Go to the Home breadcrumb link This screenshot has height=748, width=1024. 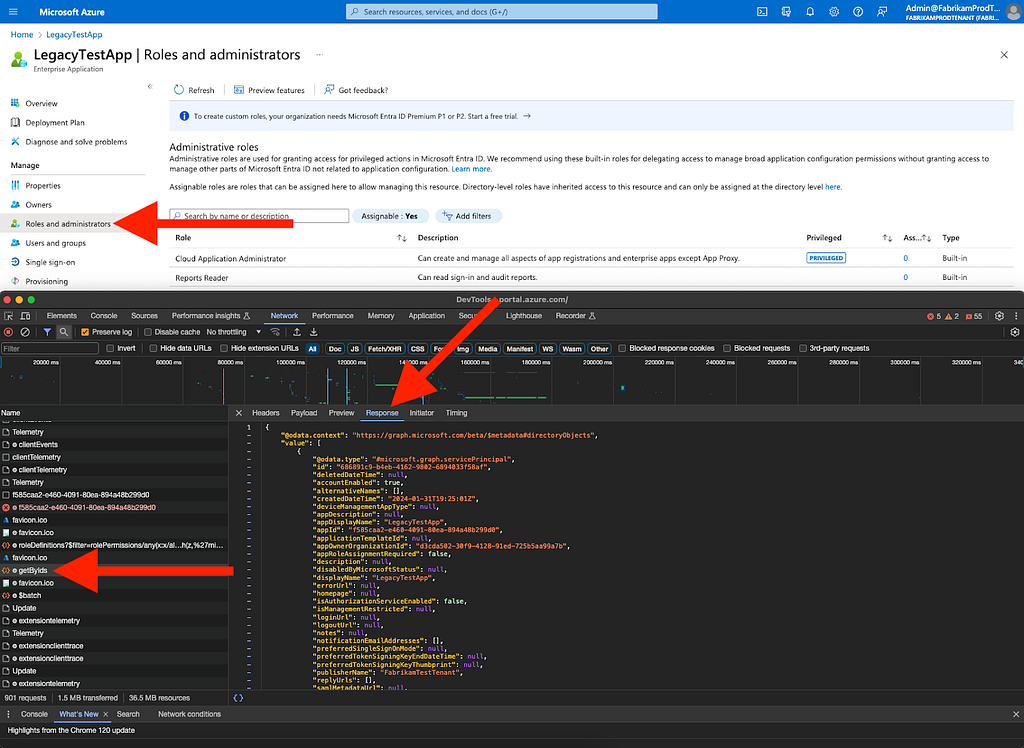[22, 35]
